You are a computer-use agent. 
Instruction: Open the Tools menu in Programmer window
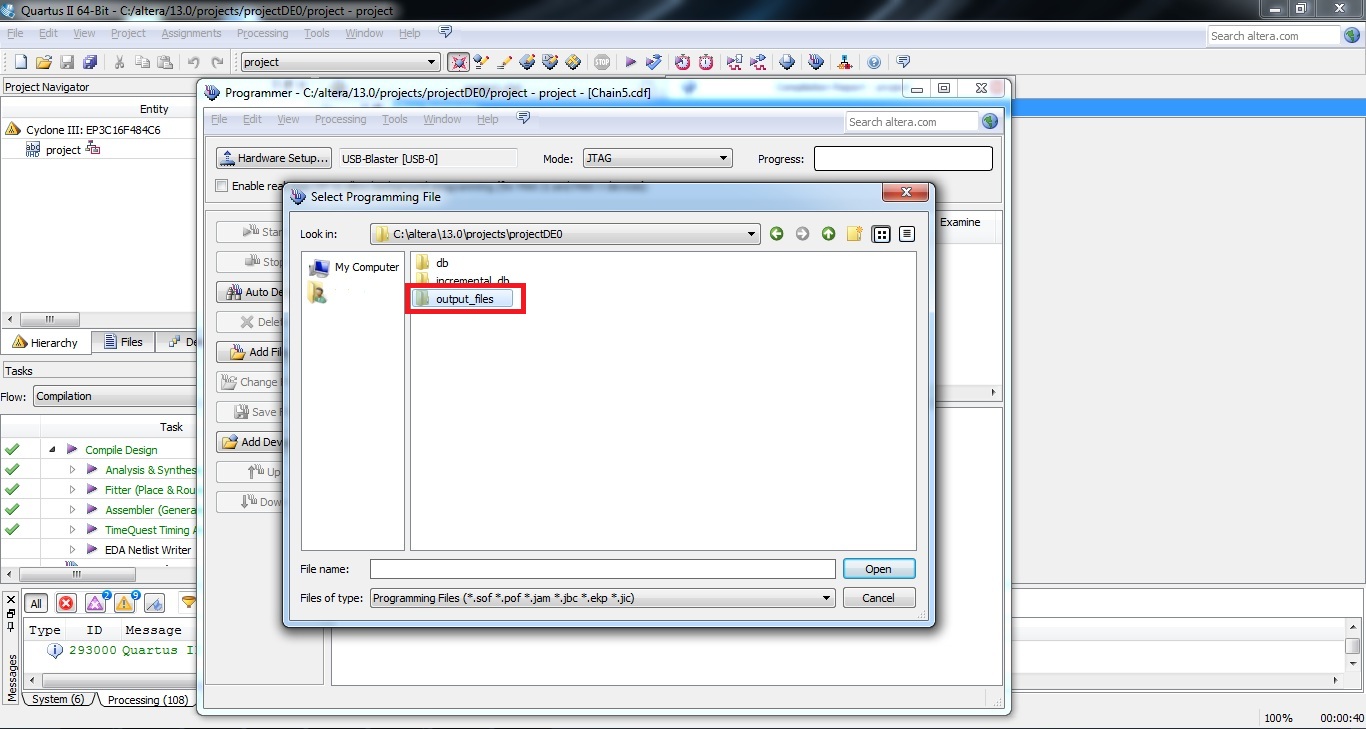395,119
